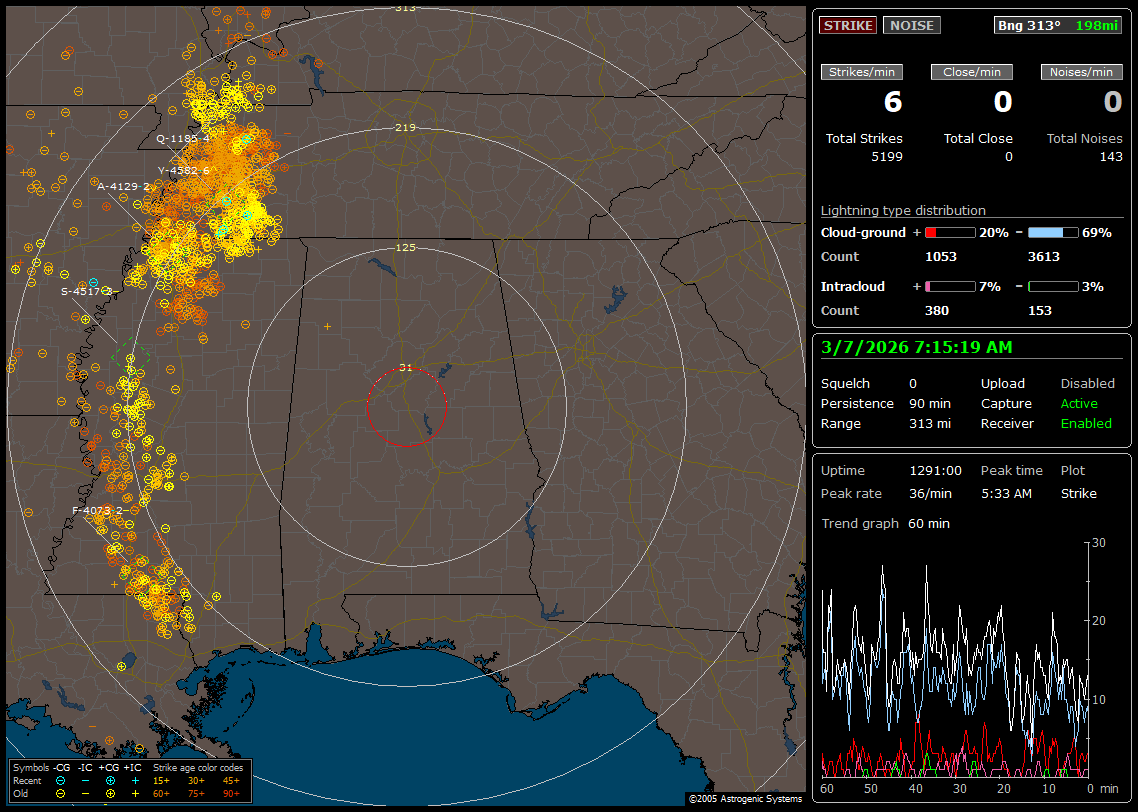Click the Receiver Enabled status
The height and width of the screenshot is (812, 1138).
1086,423
